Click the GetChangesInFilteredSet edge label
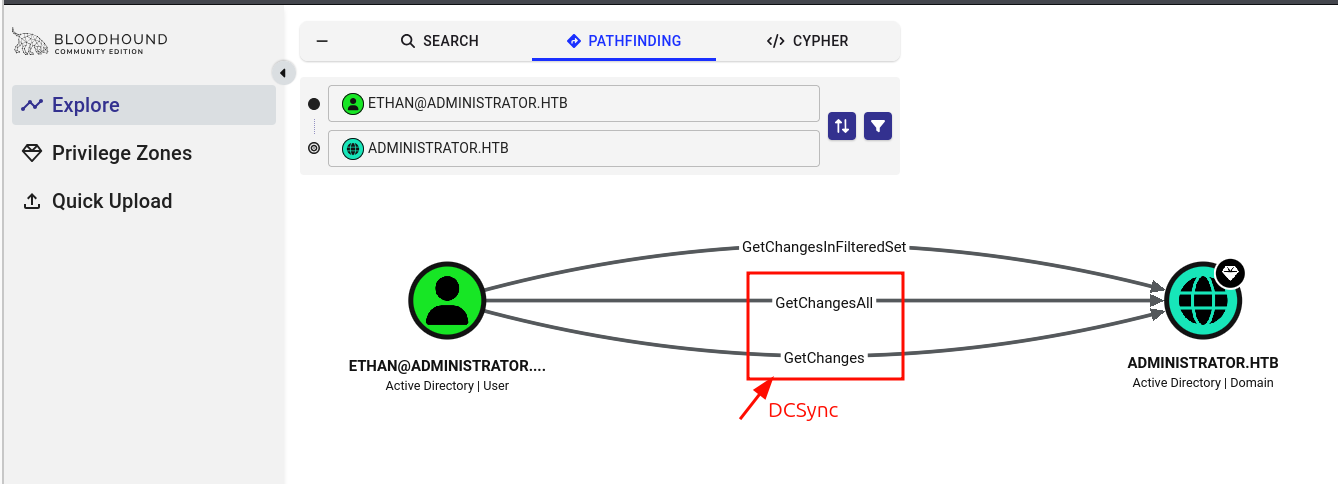Screen dimensions: 1338x484 click(824, 247)
